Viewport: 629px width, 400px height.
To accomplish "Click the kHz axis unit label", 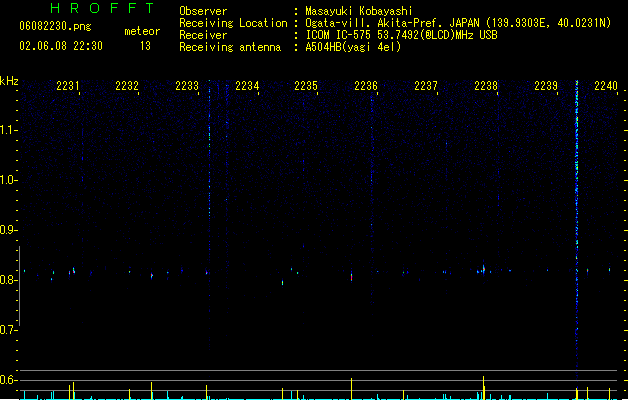I will tap(9, 81).
